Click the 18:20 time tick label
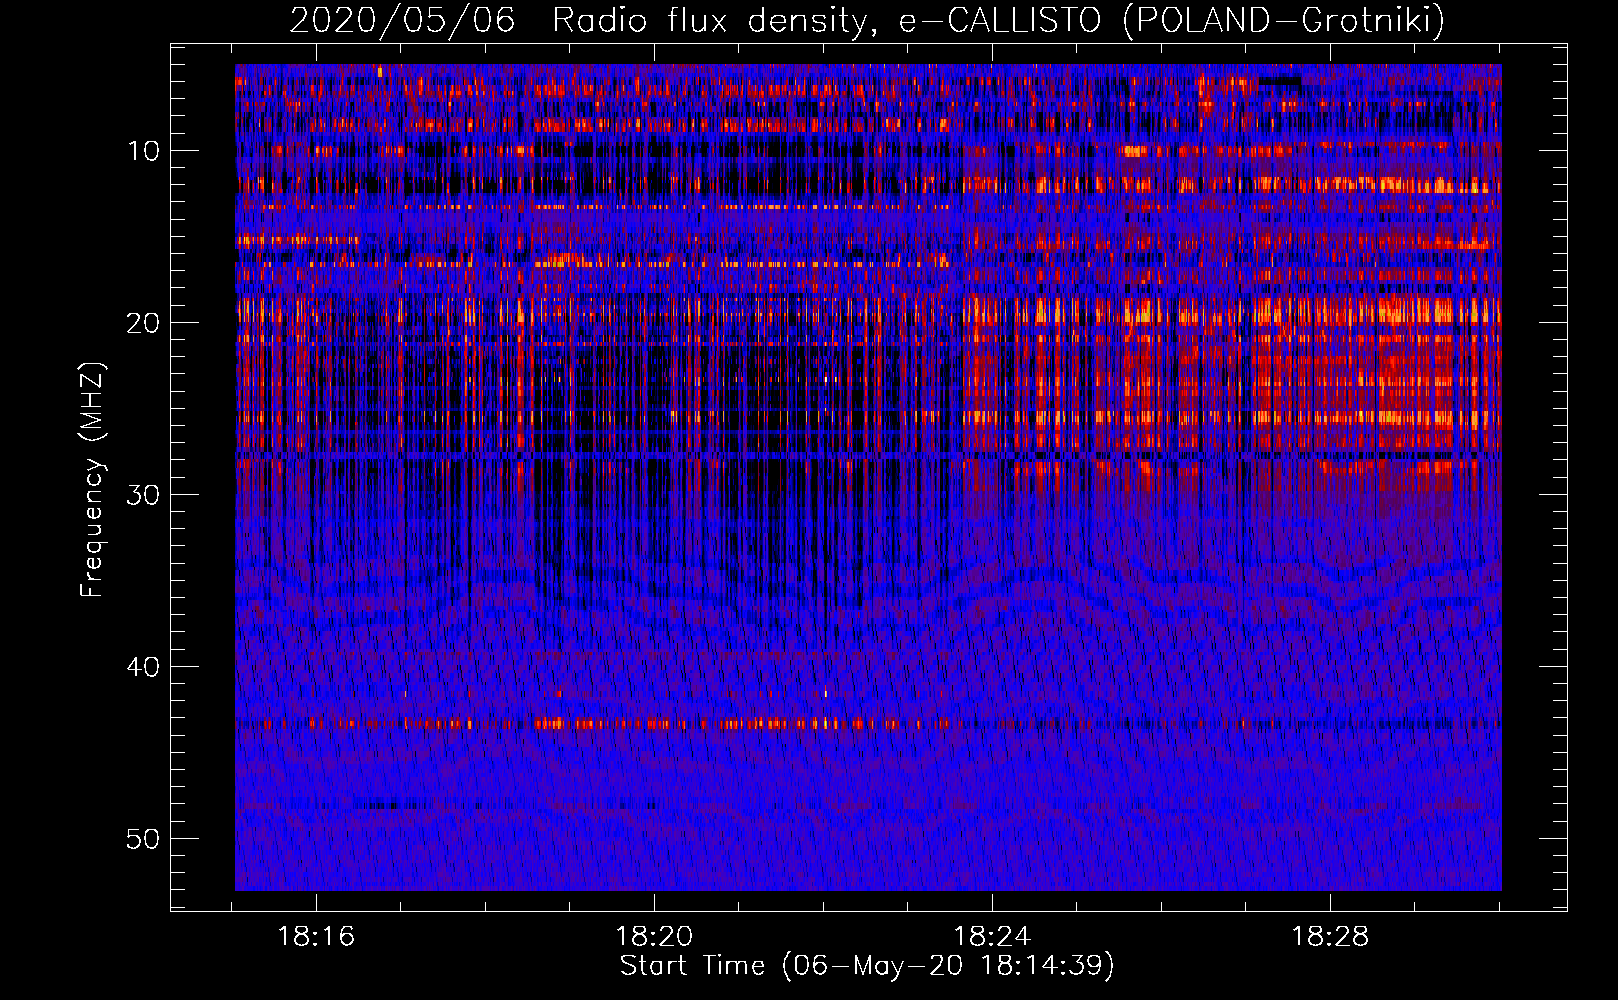 (x=654, y=937)
